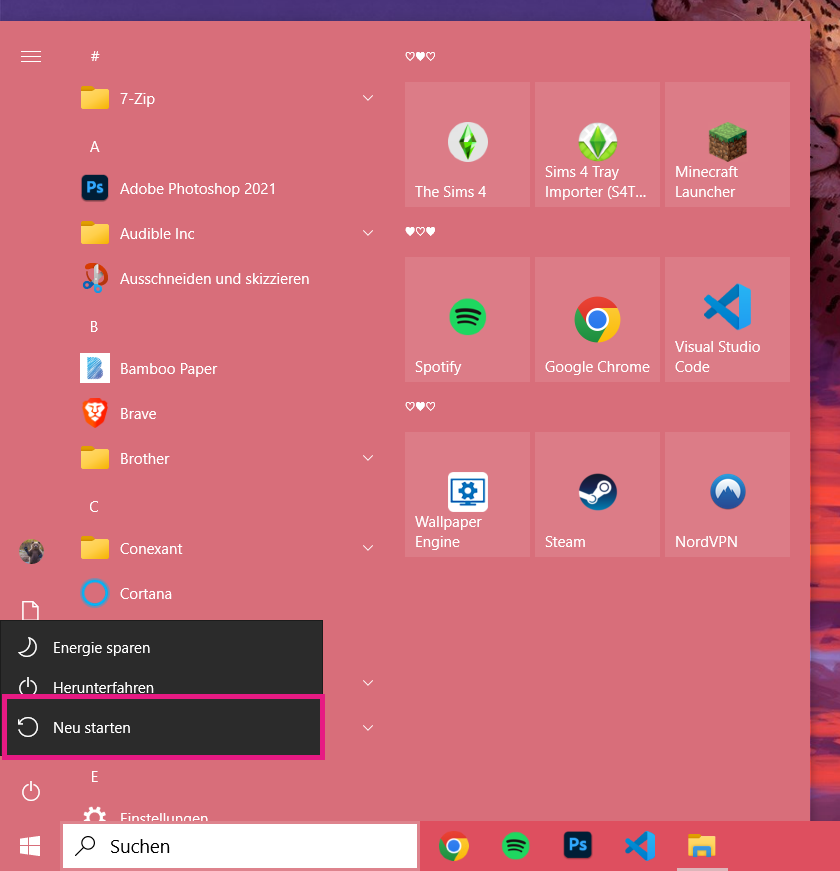This screenshot has width=840, height=871.
Task: Jump via the # letter header
Action: (x=95, y=56)
